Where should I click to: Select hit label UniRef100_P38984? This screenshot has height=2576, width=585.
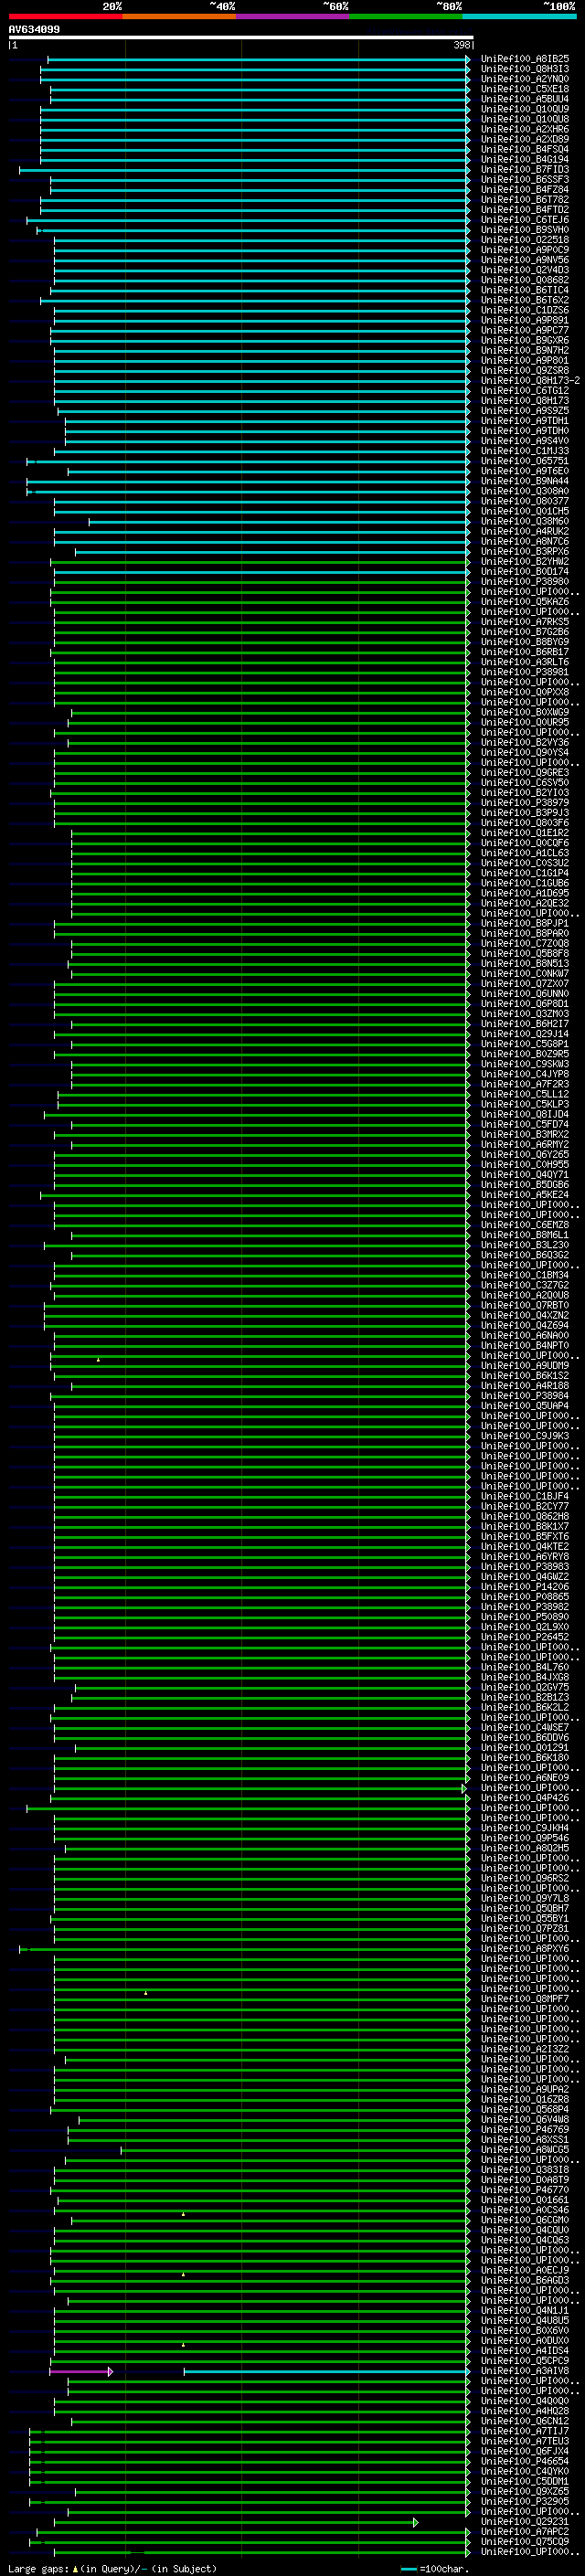(524, 1396)
